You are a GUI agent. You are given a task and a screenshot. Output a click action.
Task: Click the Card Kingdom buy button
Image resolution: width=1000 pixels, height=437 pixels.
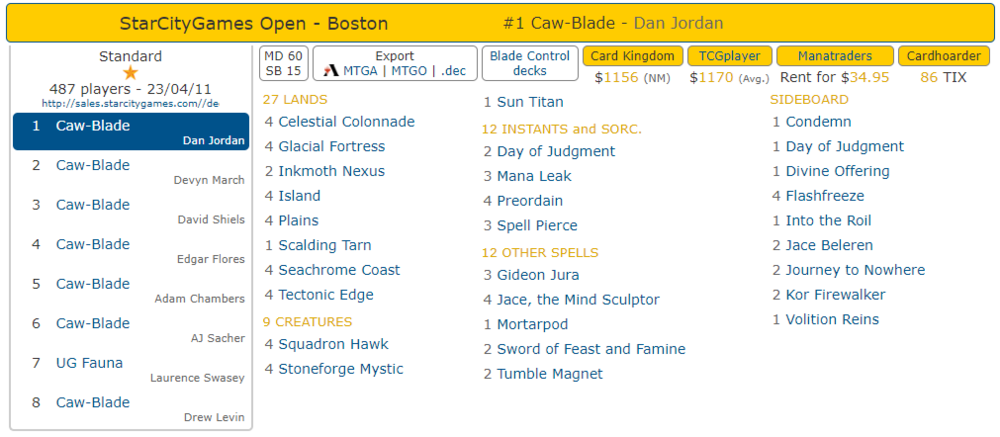point(633,56)
